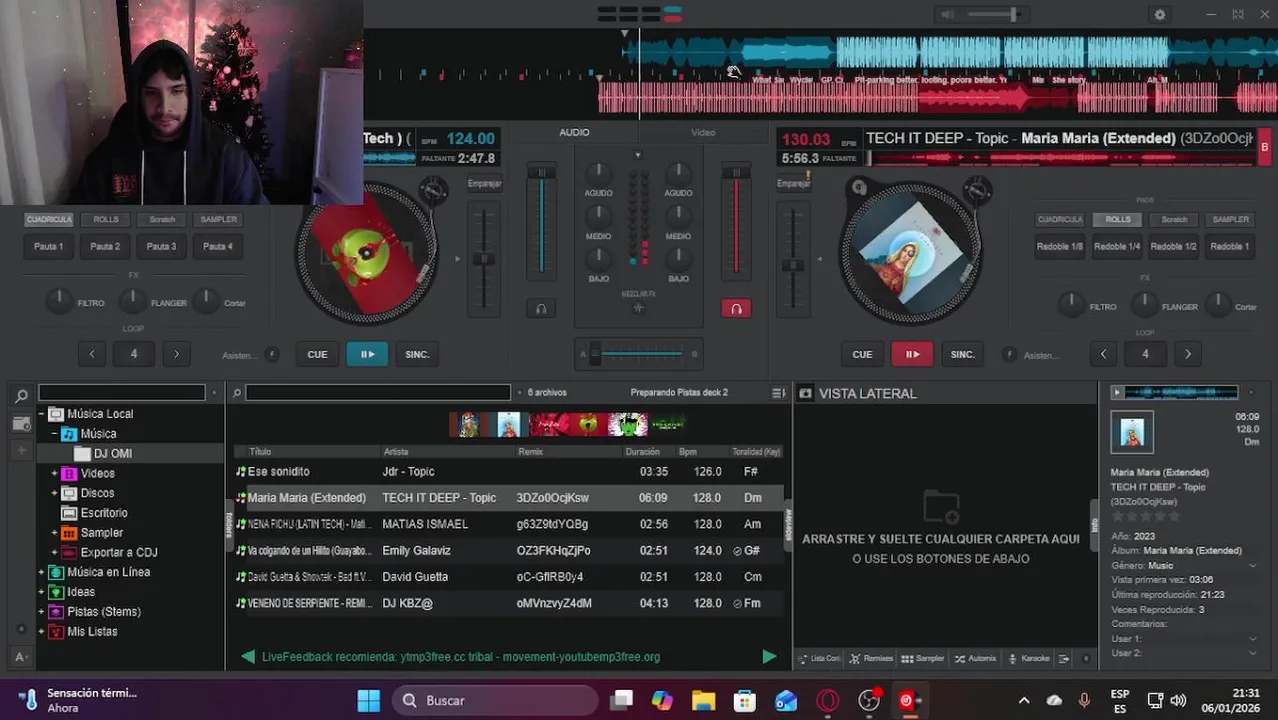Click right deck SINC. button
The width and height of the screenshot is (1278, 720).
click(x=962, y=354)
